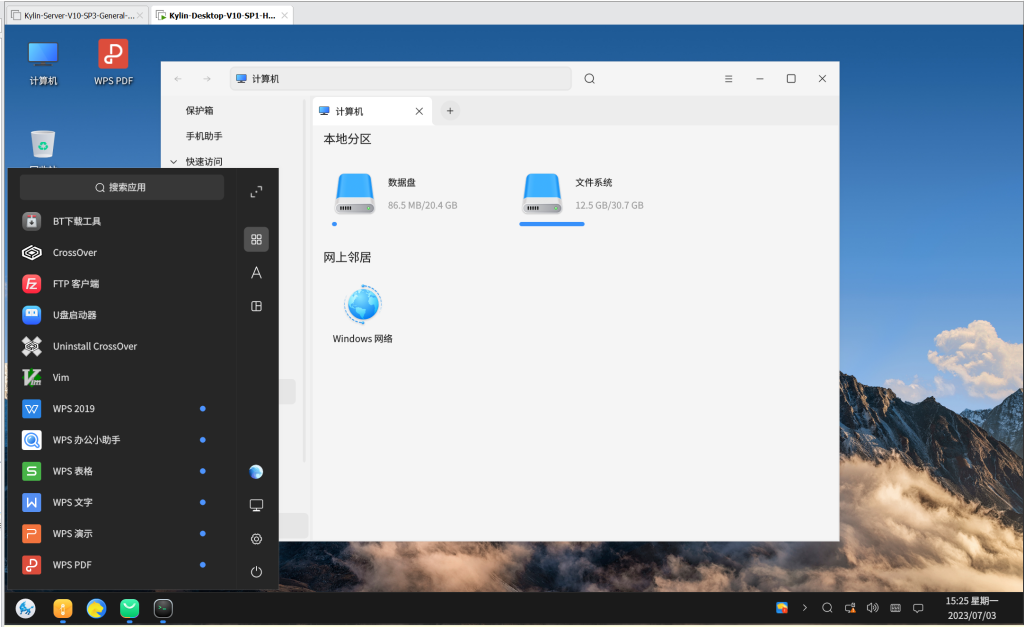This screenshot has width=1024, height=627.
Task: Open the network status tray icon
Action: [x=850, y=608]
